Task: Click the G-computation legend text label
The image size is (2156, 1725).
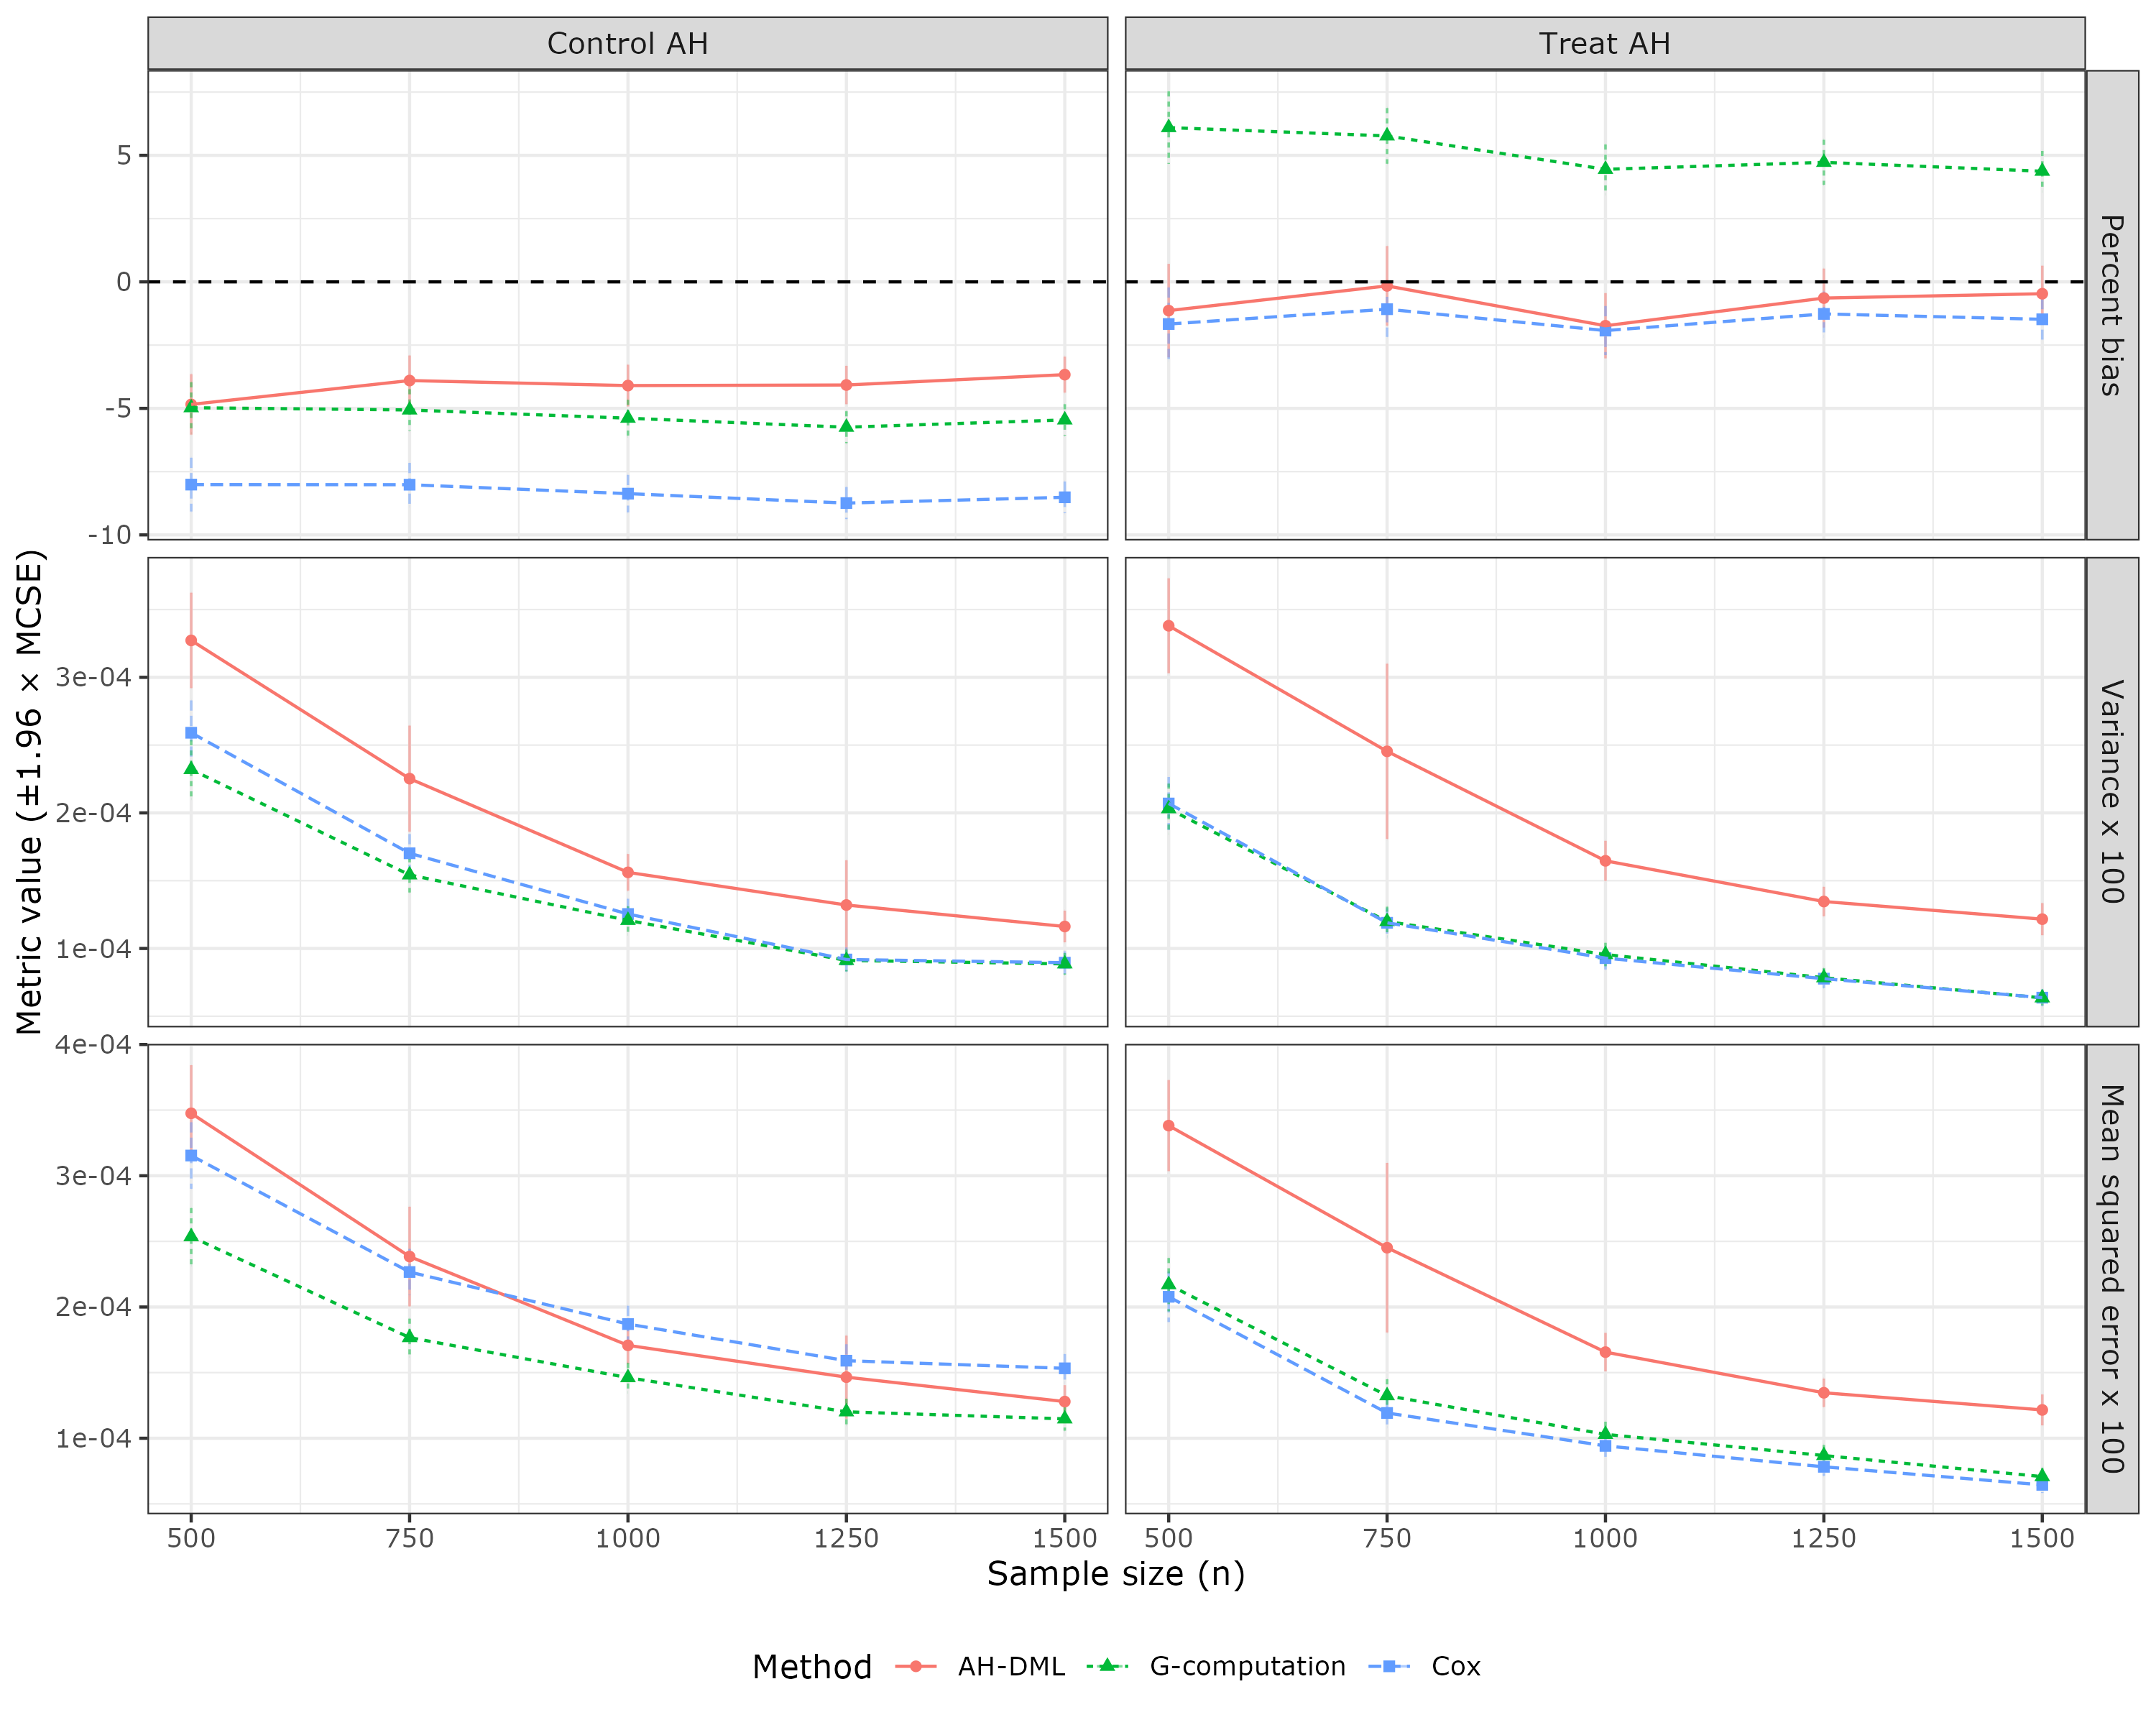Action: [1247, 1667]
